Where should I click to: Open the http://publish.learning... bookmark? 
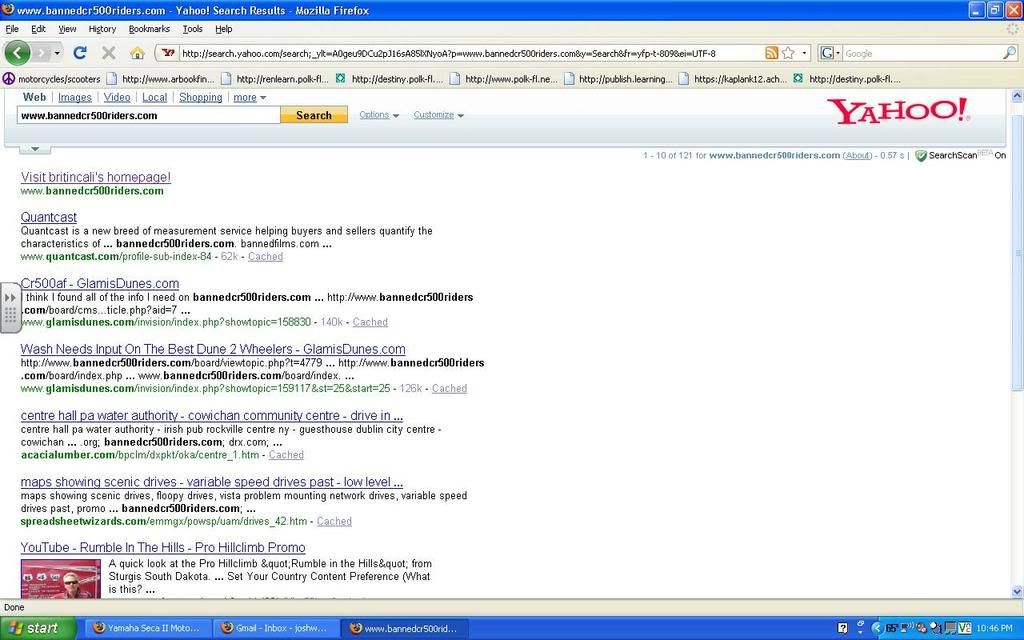(618, 79)
